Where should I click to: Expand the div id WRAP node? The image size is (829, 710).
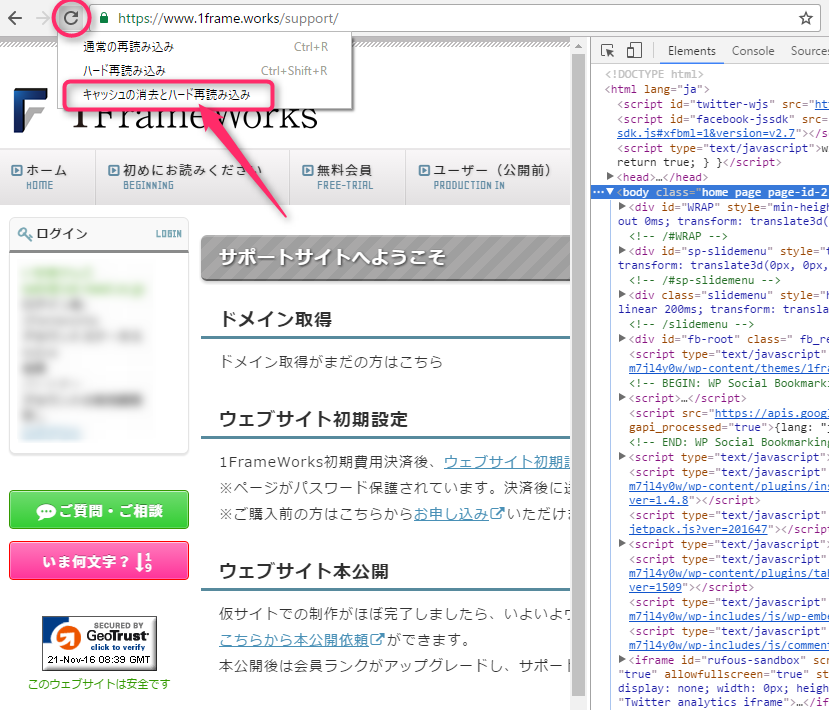(x=622, y=206)
